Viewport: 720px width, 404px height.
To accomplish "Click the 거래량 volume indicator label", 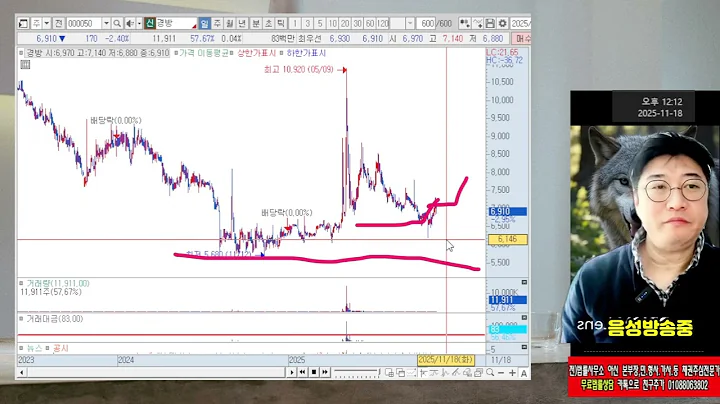I will pos(58,283).
